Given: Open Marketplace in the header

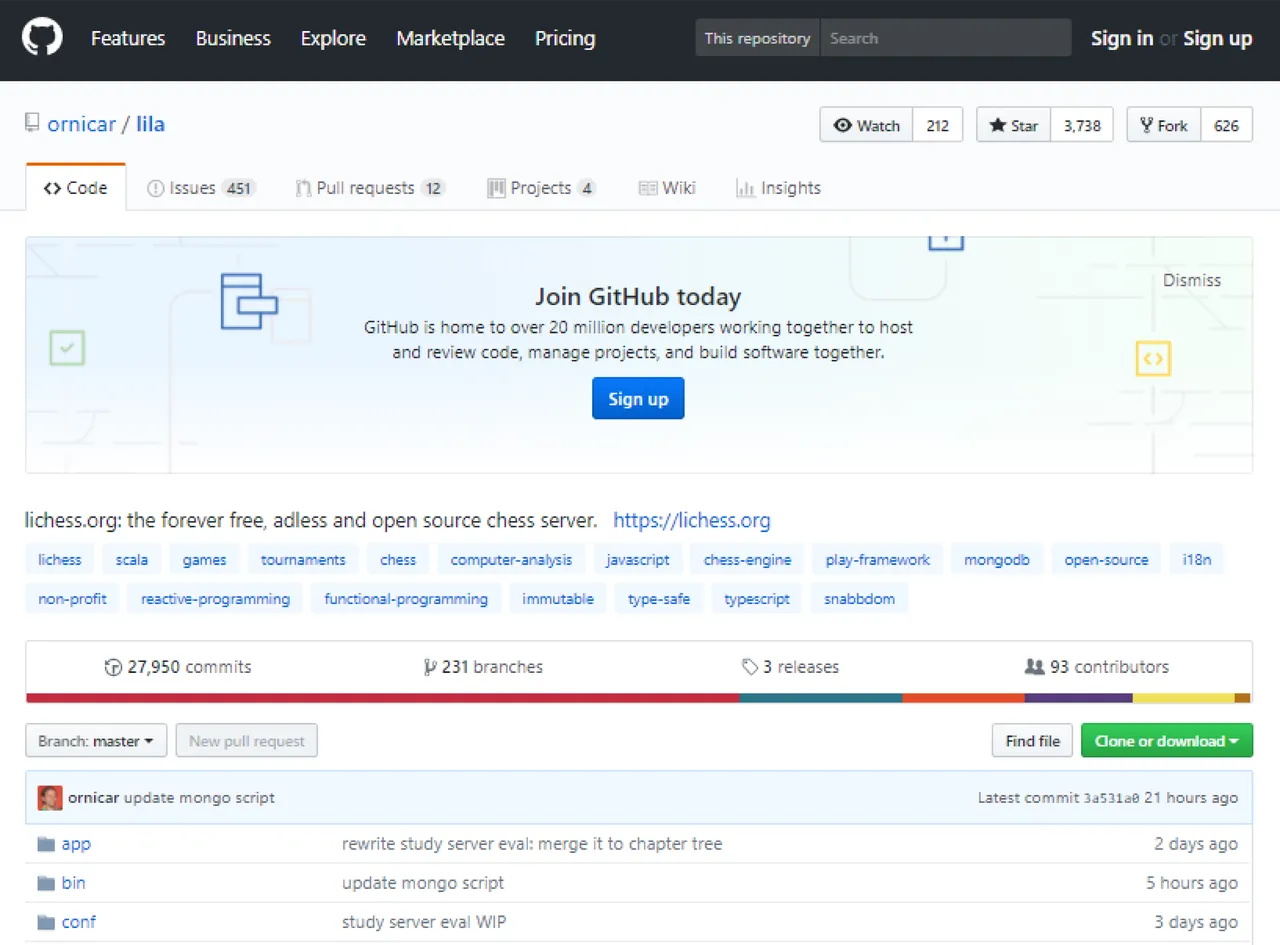Looking at the screenshot, I should tap(450, 38).
